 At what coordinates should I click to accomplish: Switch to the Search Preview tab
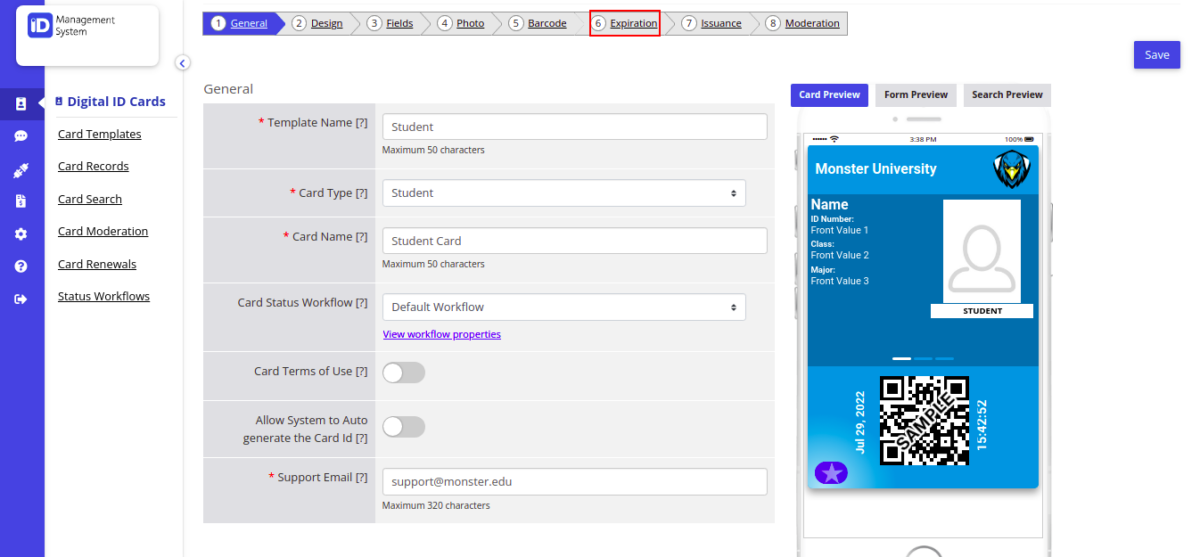(x=1007, y=95)
